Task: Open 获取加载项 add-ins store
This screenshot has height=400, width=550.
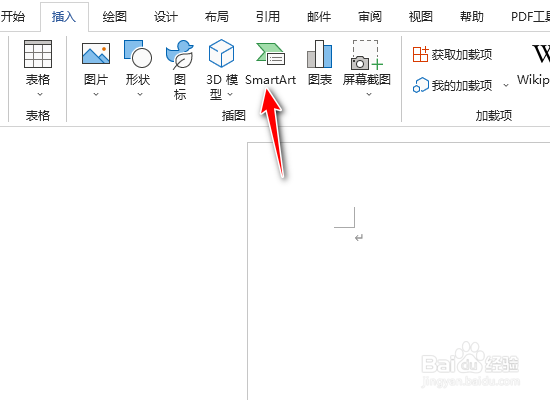Action: coord(452,54)
